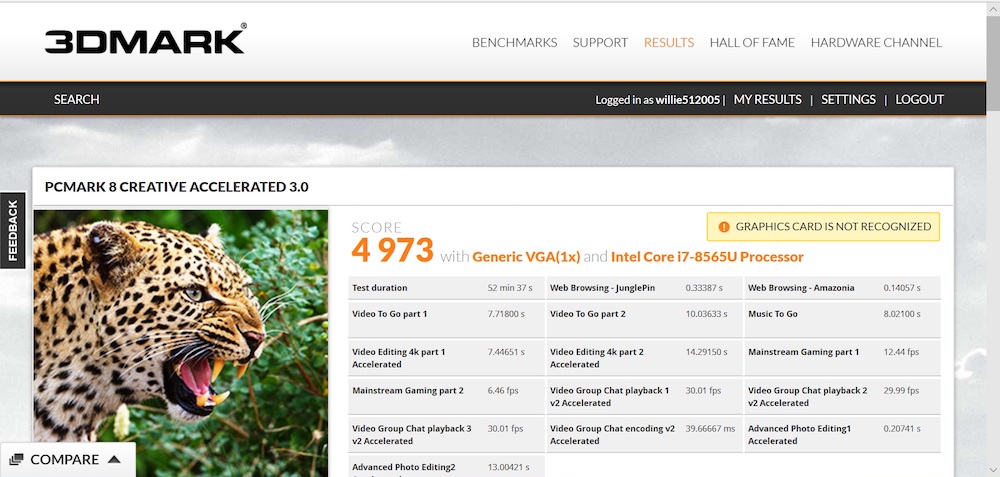Click Video To Go part 1 label

coord(390,314)
